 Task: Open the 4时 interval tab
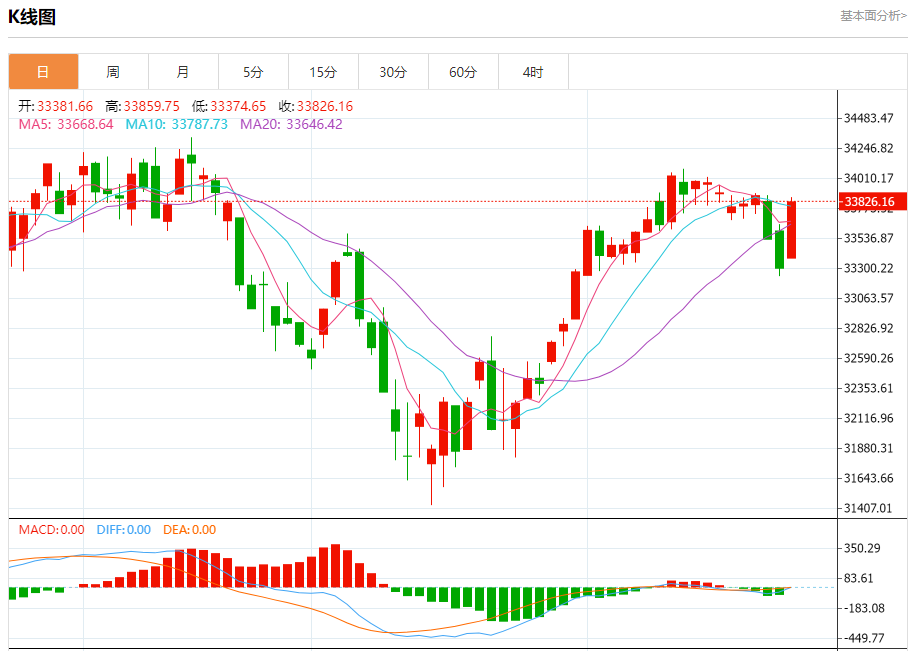533,72
